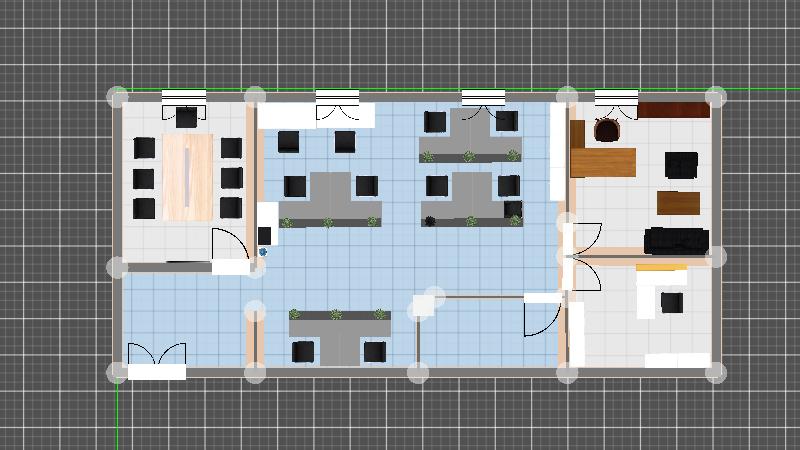Click the chair at head of conference table
The height and width of the screenshot is (450, 800).
coord(187,119)
